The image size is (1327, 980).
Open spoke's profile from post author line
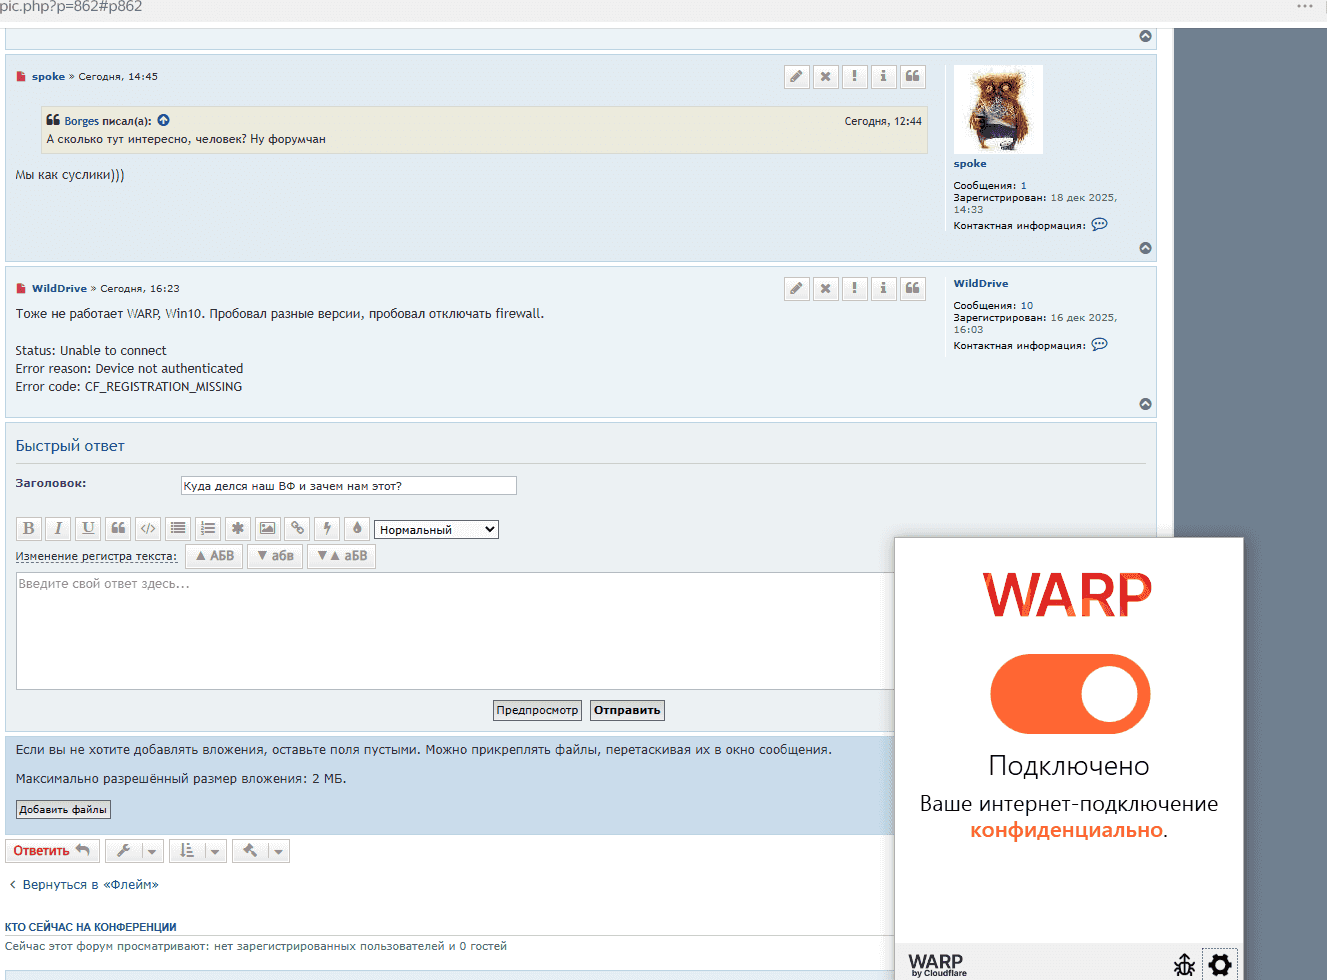point(48,77)
